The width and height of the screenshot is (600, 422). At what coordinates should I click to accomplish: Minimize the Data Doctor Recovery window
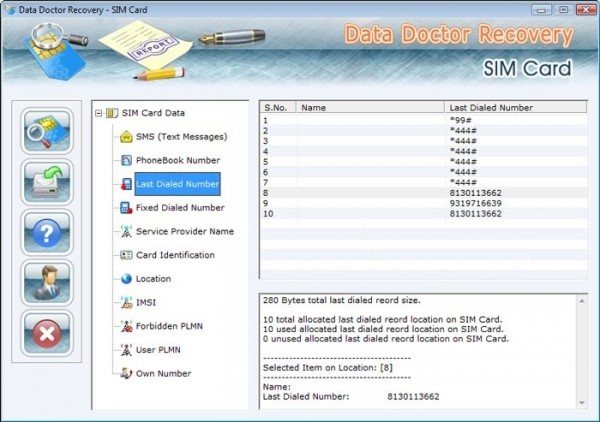[x=541, y=10]
